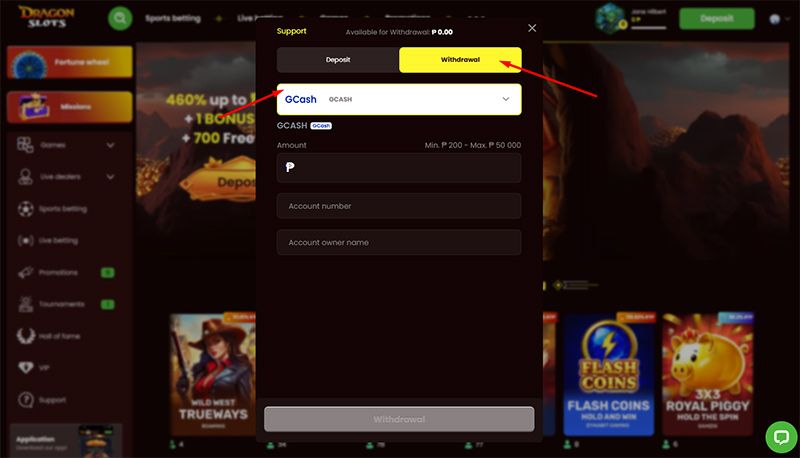Expand the Games sidebar chevron
The image size is (800, 458).
coord(110,145)
